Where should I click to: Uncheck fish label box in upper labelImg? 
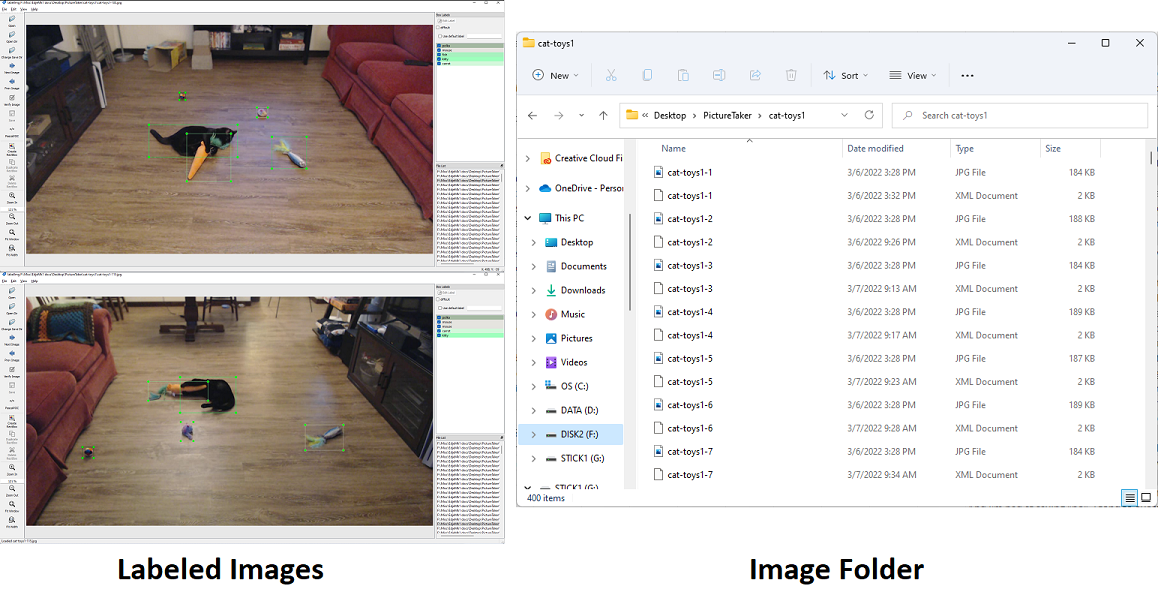click(x=439, y=55)
